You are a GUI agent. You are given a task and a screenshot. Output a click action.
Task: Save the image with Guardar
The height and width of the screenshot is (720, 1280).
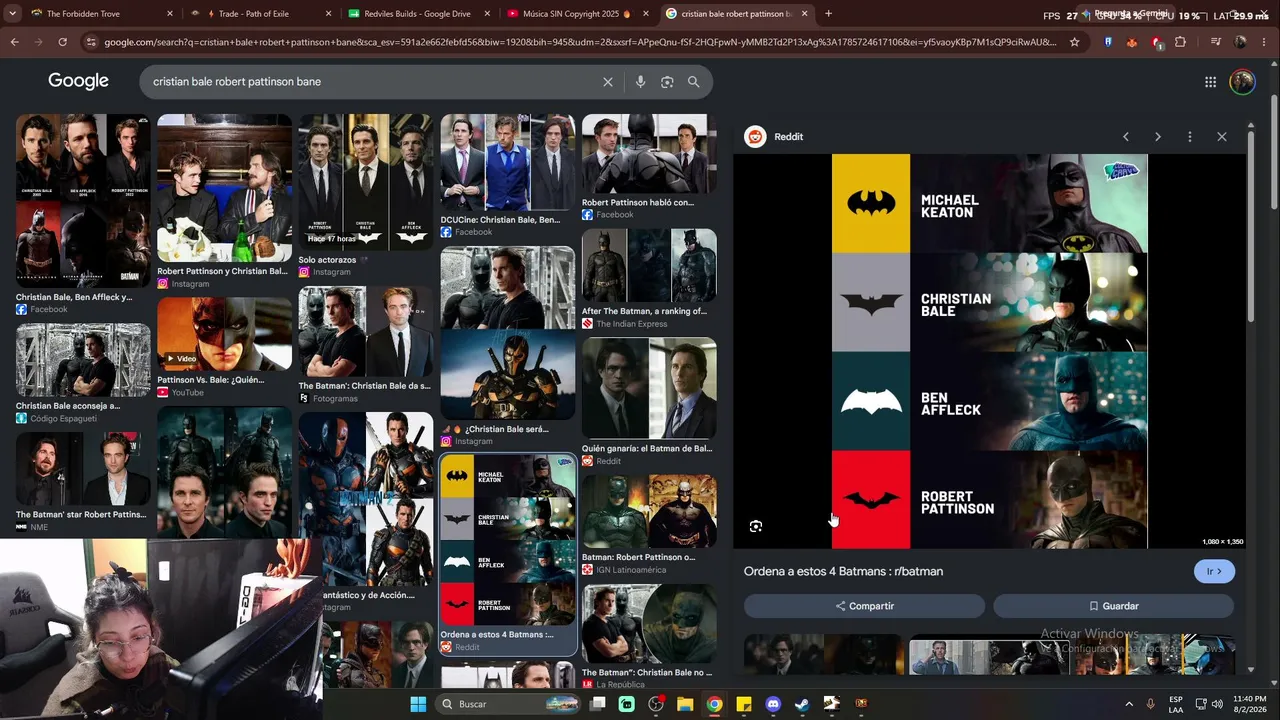point(1113,606)
